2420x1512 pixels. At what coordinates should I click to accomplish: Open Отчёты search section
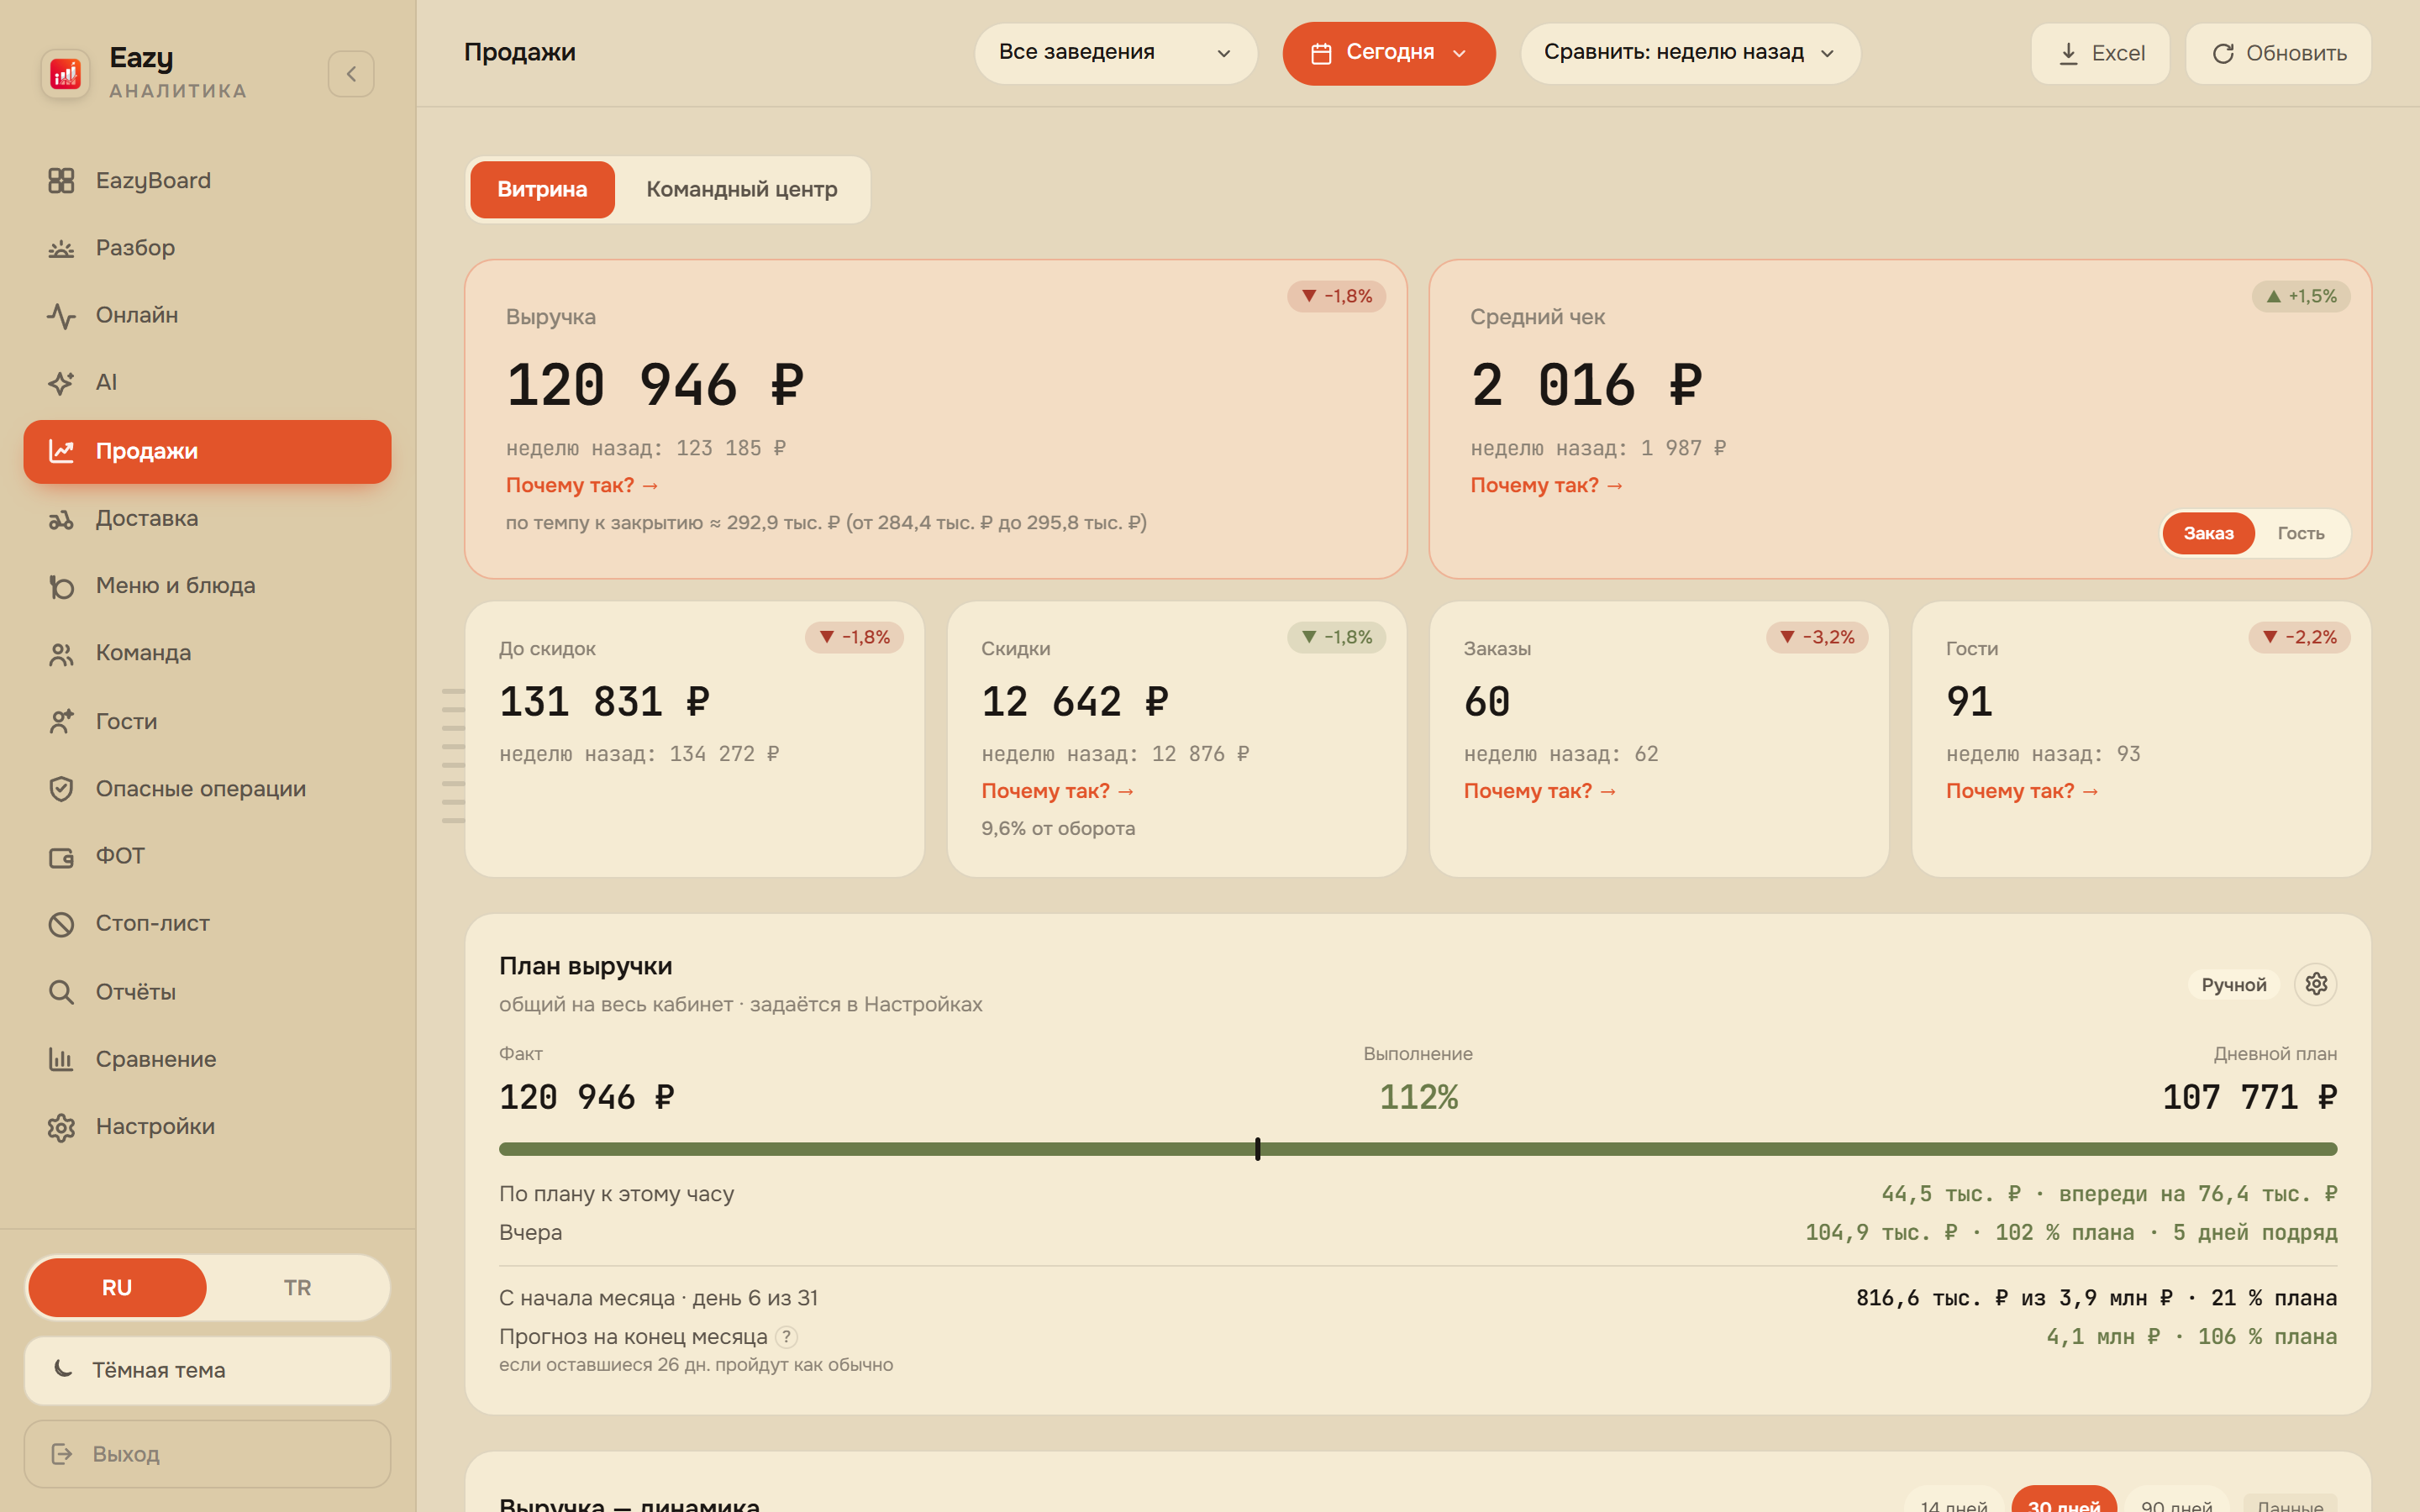(x=207, y=991)
